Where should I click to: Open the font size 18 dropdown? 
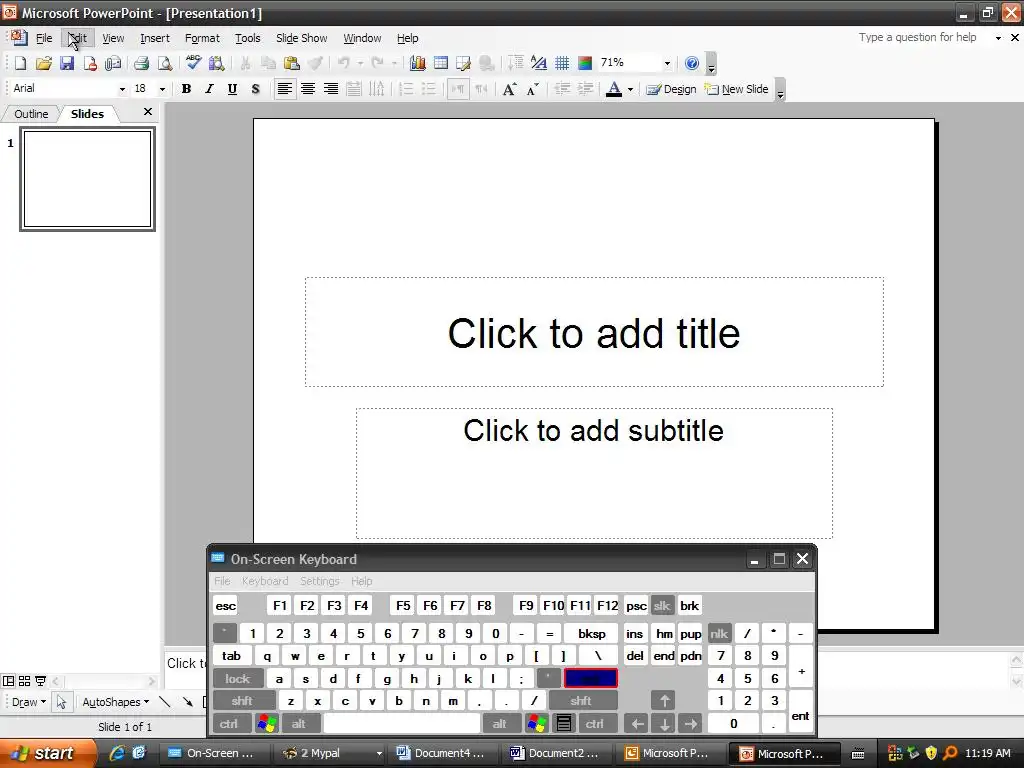(x=162, y=89)
